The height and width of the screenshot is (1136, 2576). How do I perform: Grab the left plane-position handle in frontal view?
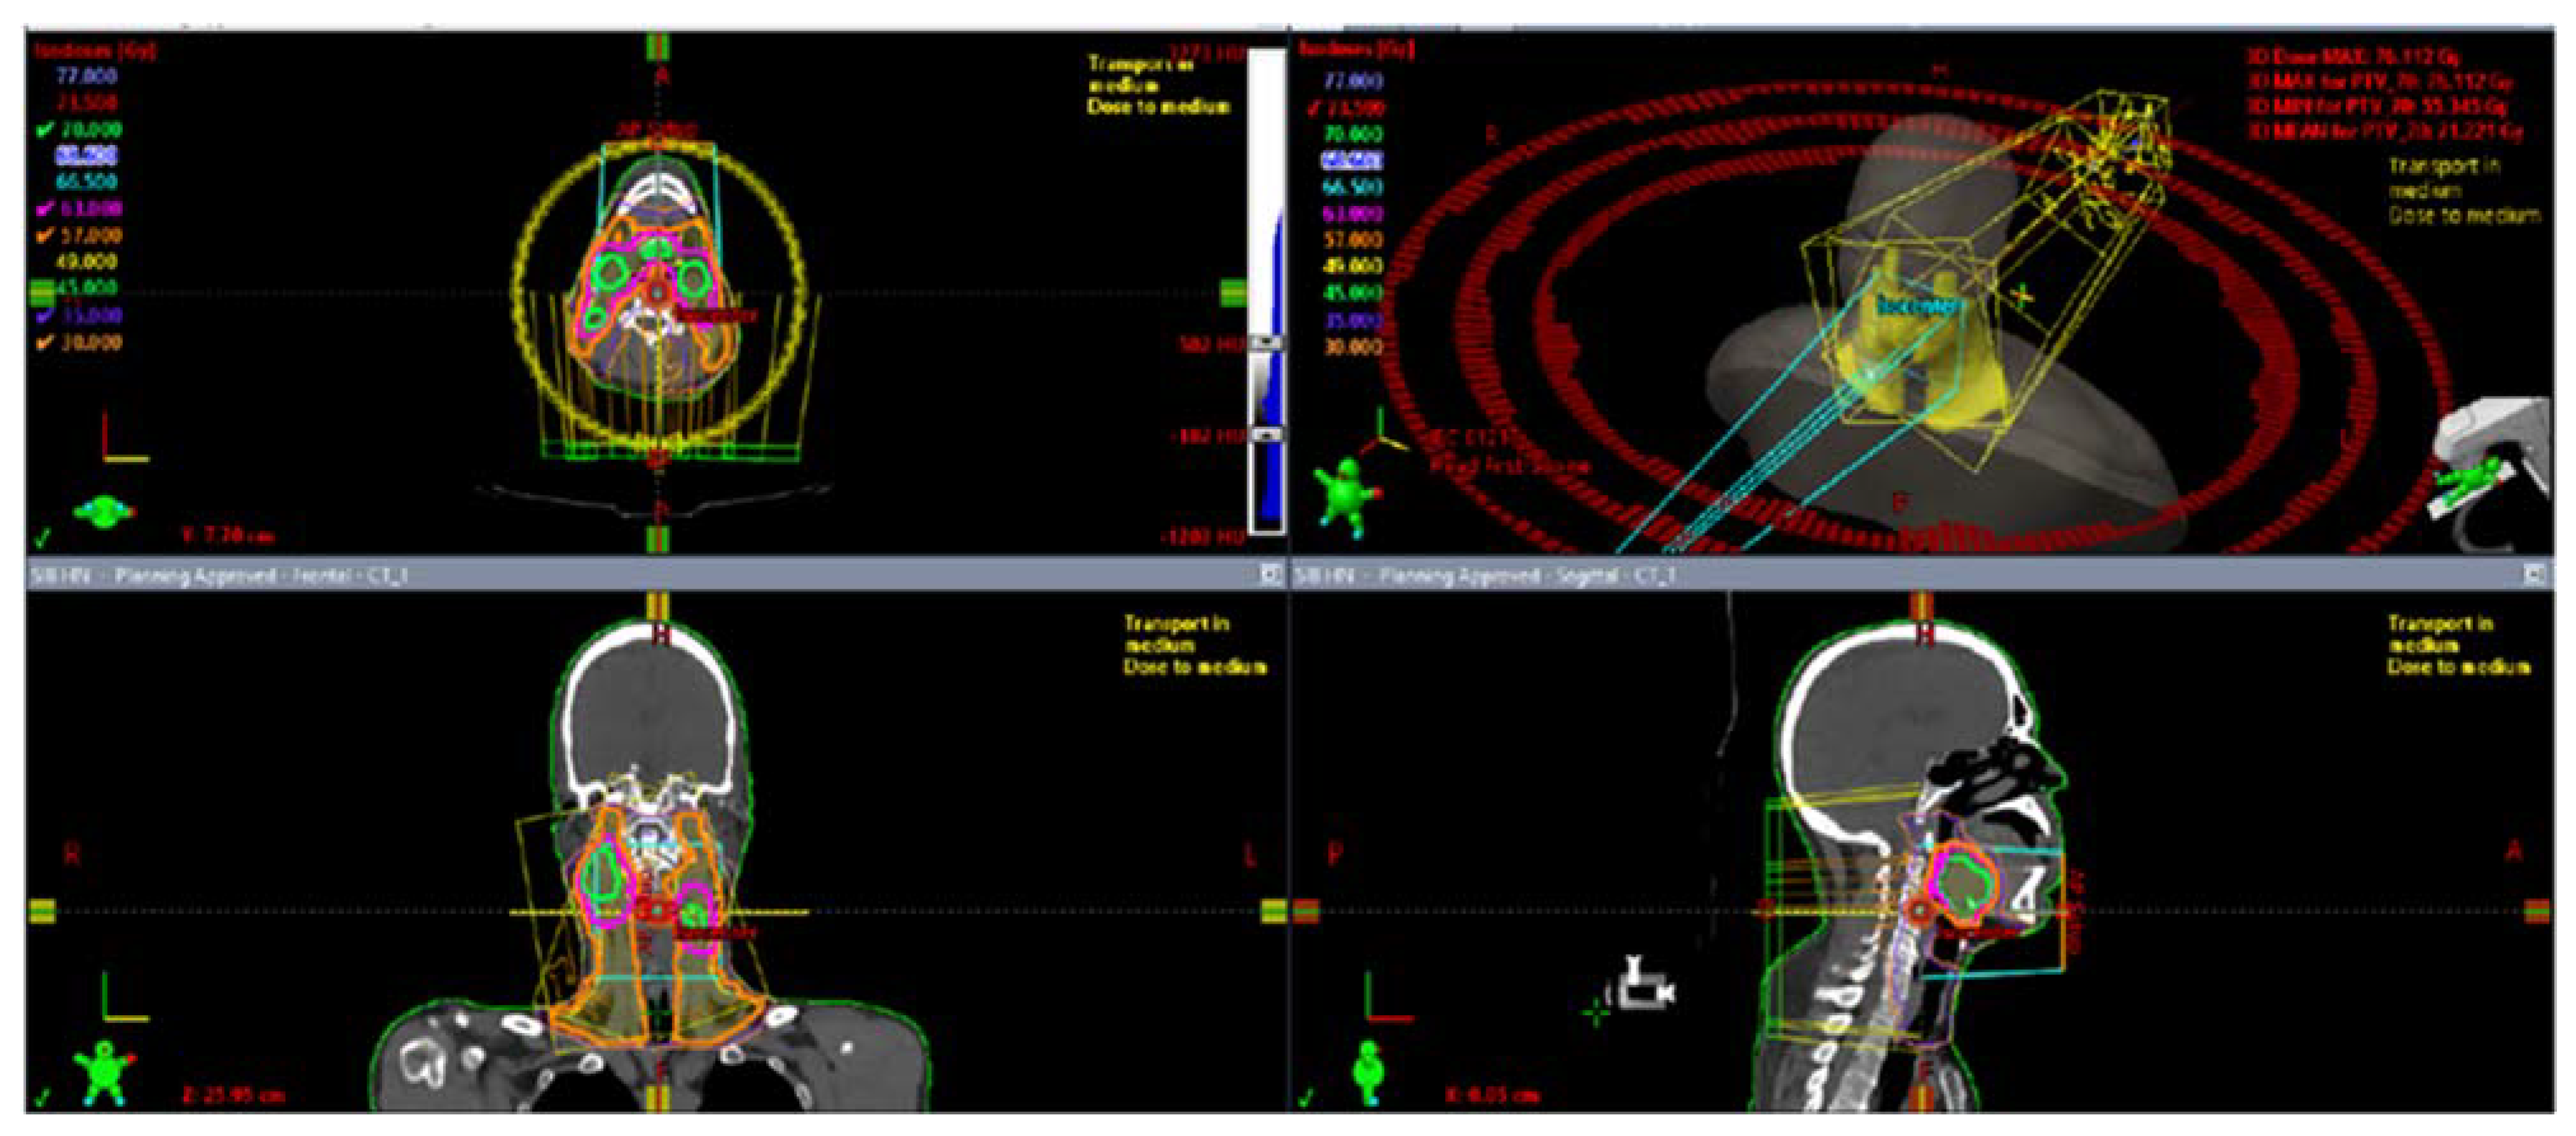click(x=42, y=911)
